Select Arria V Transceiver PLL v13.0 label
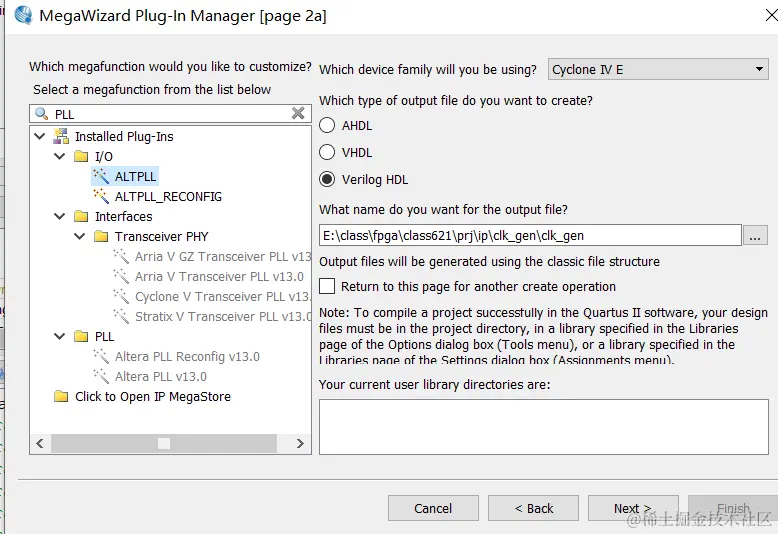The height and width of the screenshot is (534, 778). (219, 276)
